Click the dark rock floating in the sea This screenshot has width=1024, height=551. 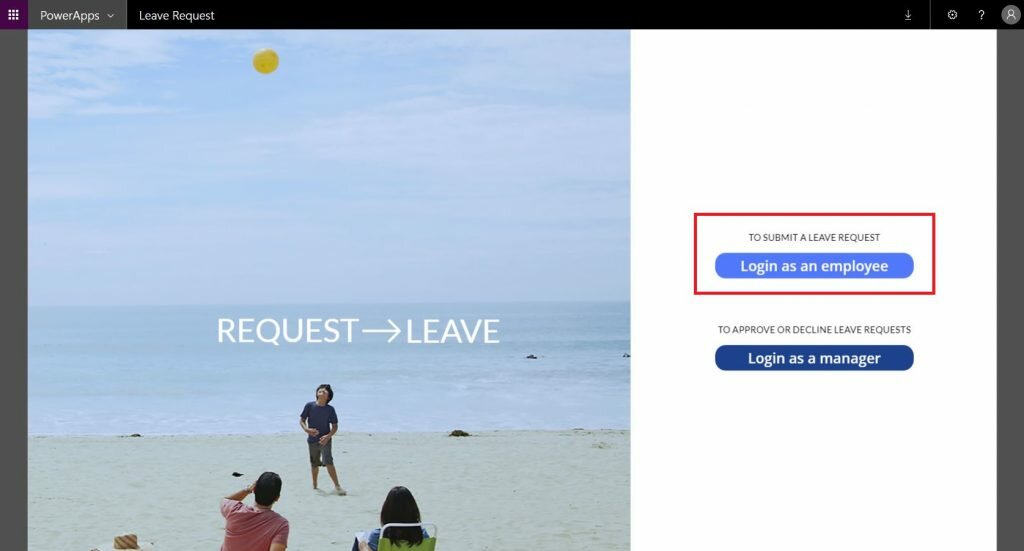(x=532, y=356)
